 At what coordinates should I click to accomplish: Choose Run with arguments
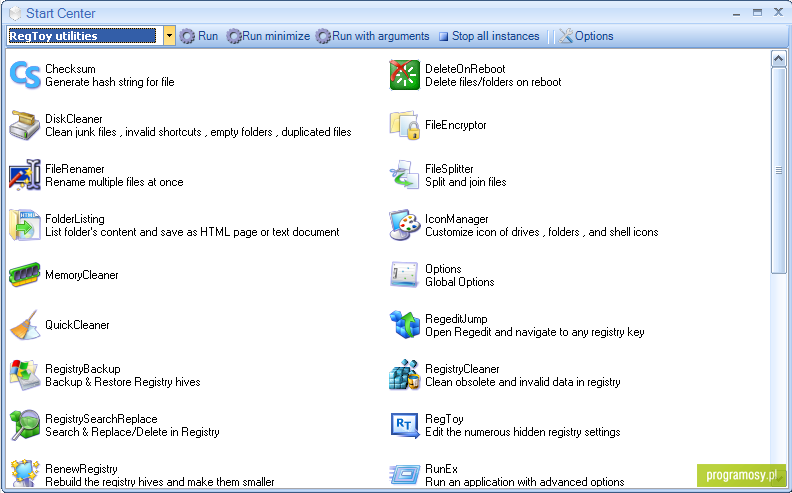(x=372, y=36)
